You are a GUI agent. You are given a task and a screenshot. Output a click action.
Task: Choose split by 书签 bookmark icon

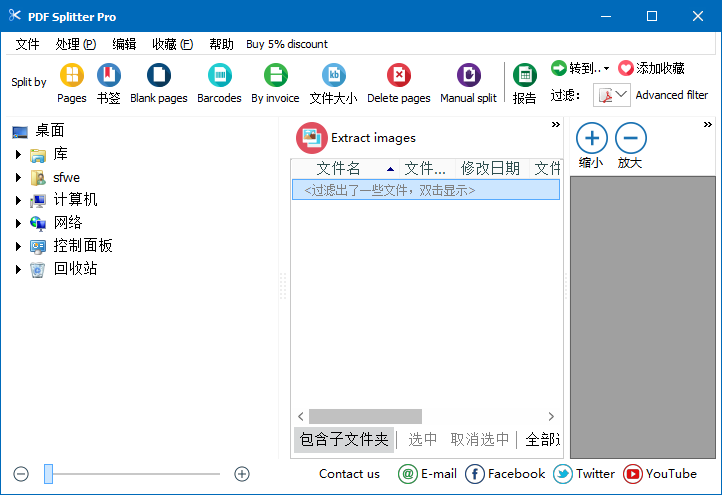tap(109, 75)
